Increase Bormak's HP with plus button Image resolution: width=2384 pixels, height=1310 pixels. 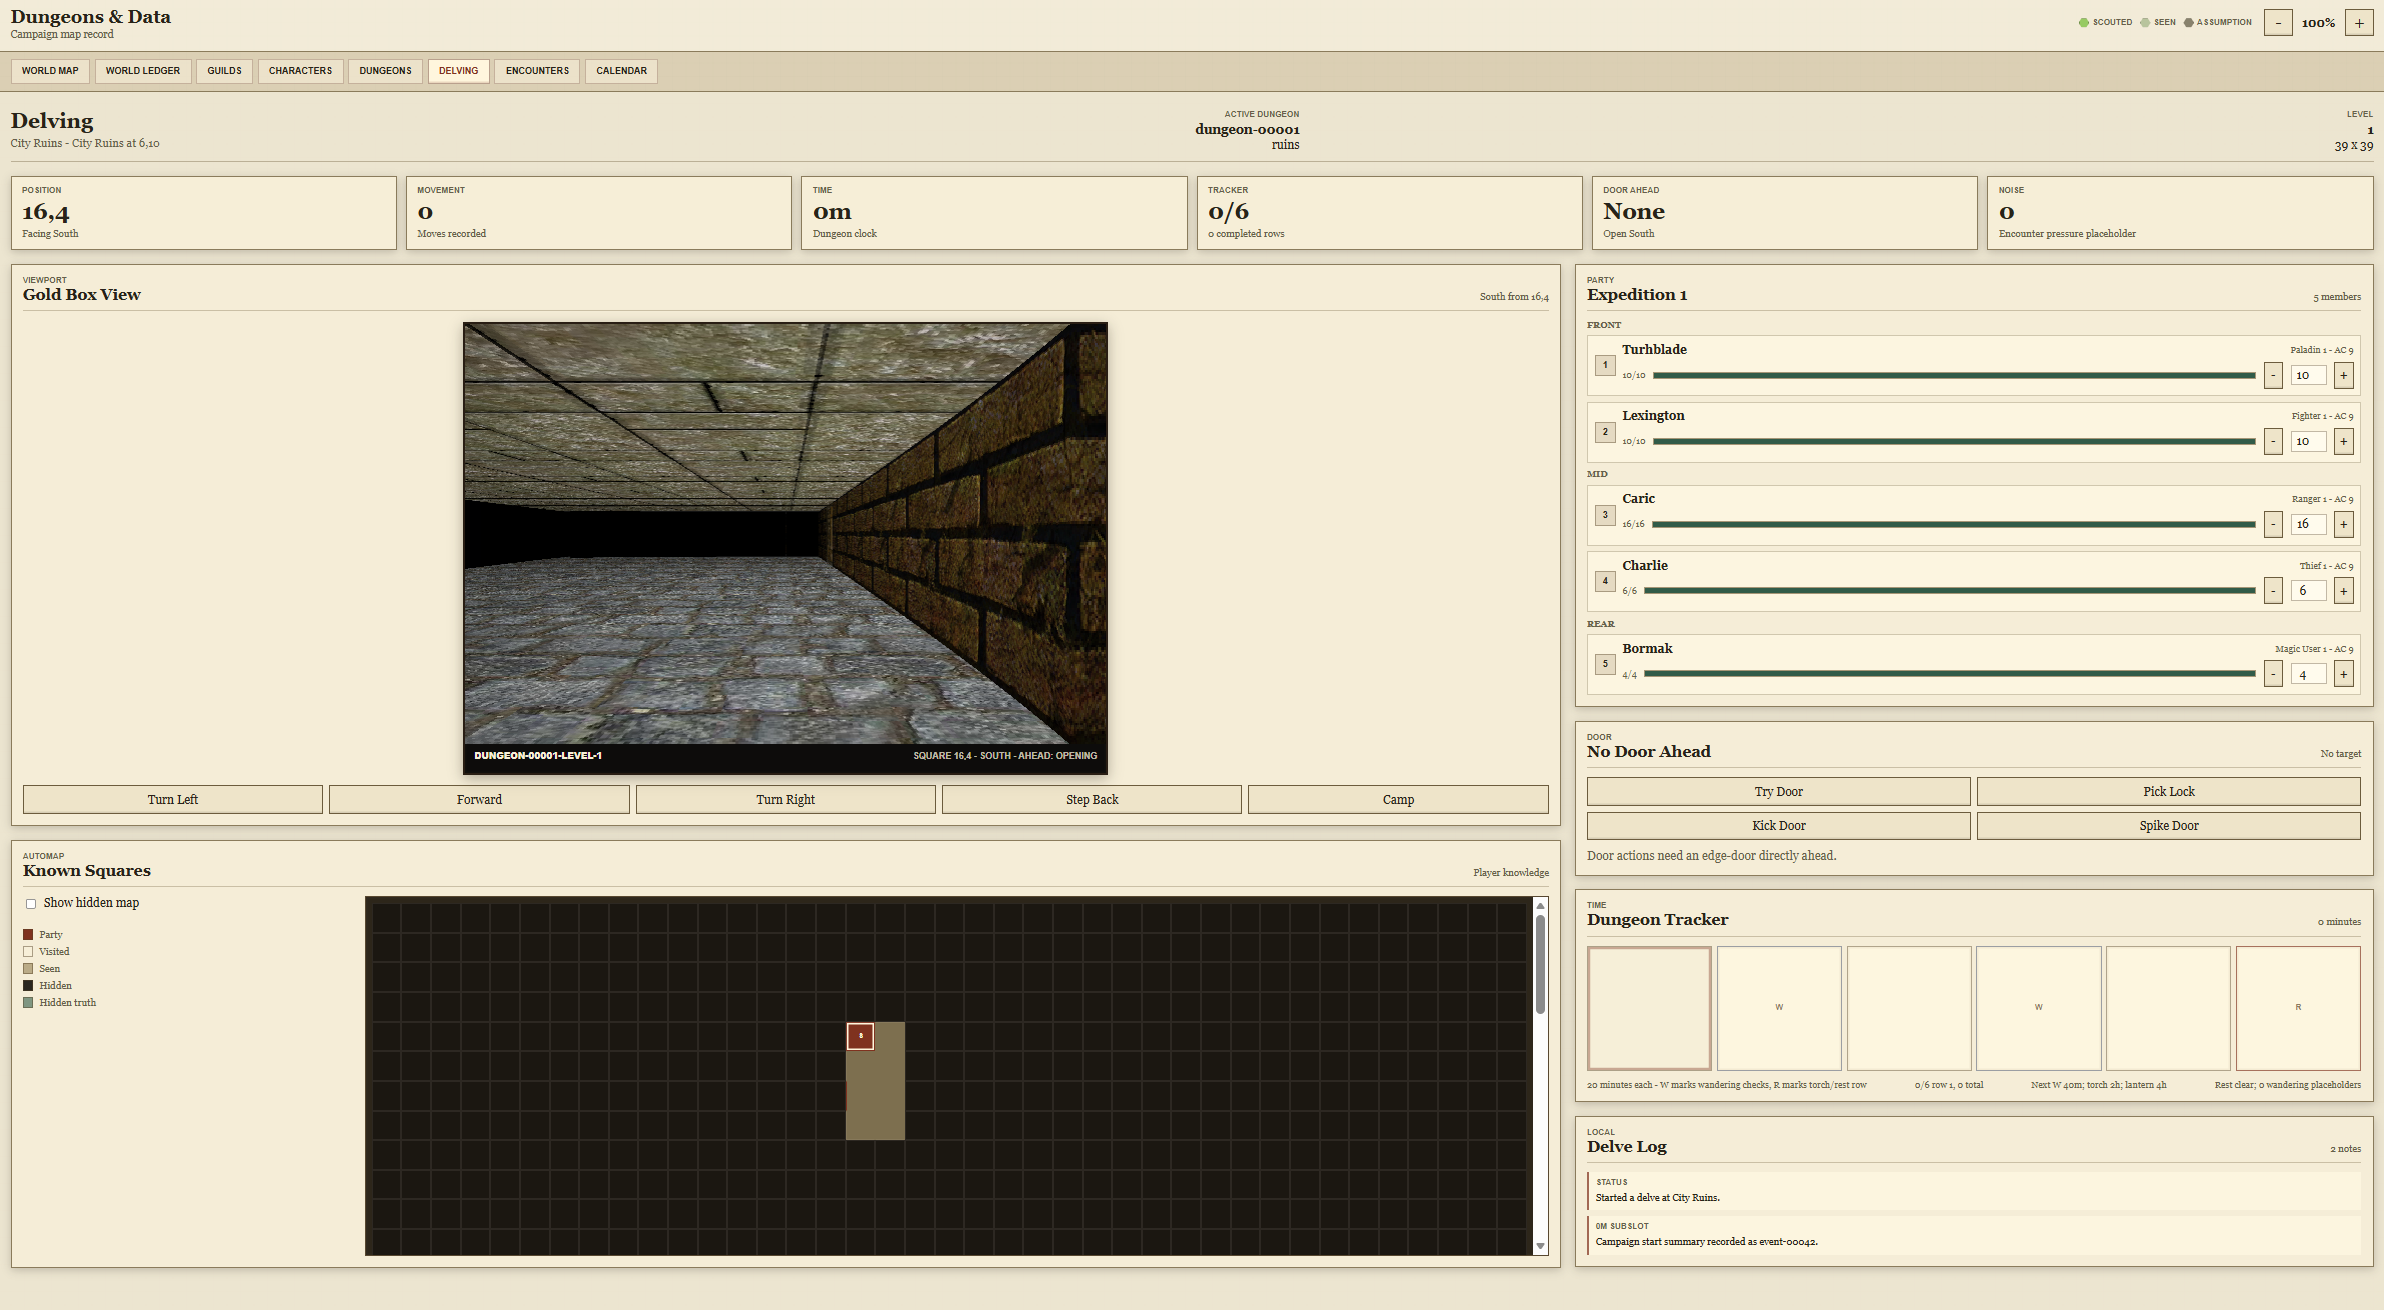[x=2343, y=674]
